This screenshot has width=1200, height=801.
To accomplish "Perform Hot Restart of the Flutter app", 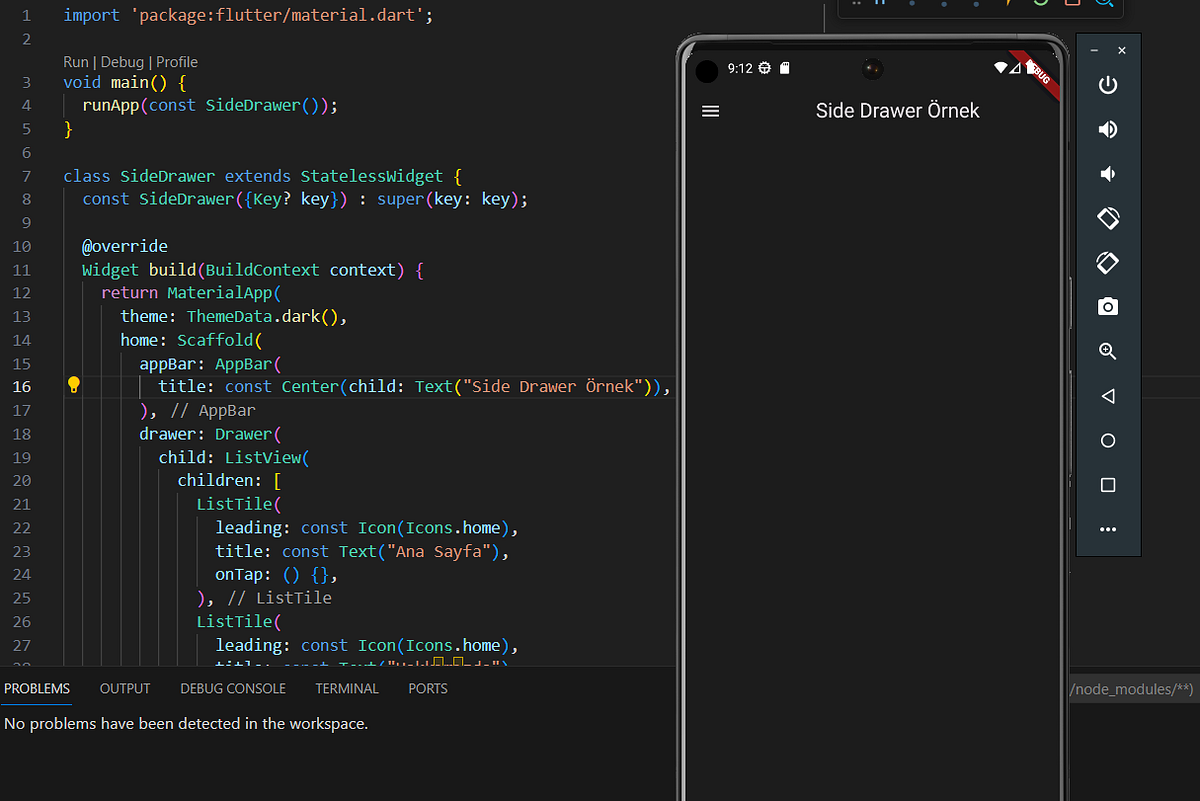I will [x=1042, y=6].
